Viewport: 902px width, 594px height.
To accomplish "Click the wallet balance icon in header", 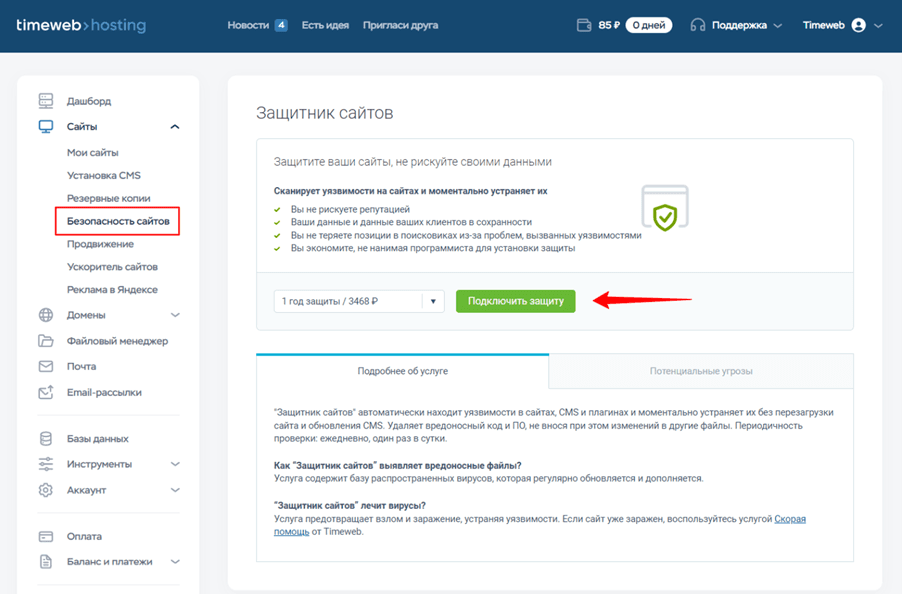I will [x=584, y=25].
